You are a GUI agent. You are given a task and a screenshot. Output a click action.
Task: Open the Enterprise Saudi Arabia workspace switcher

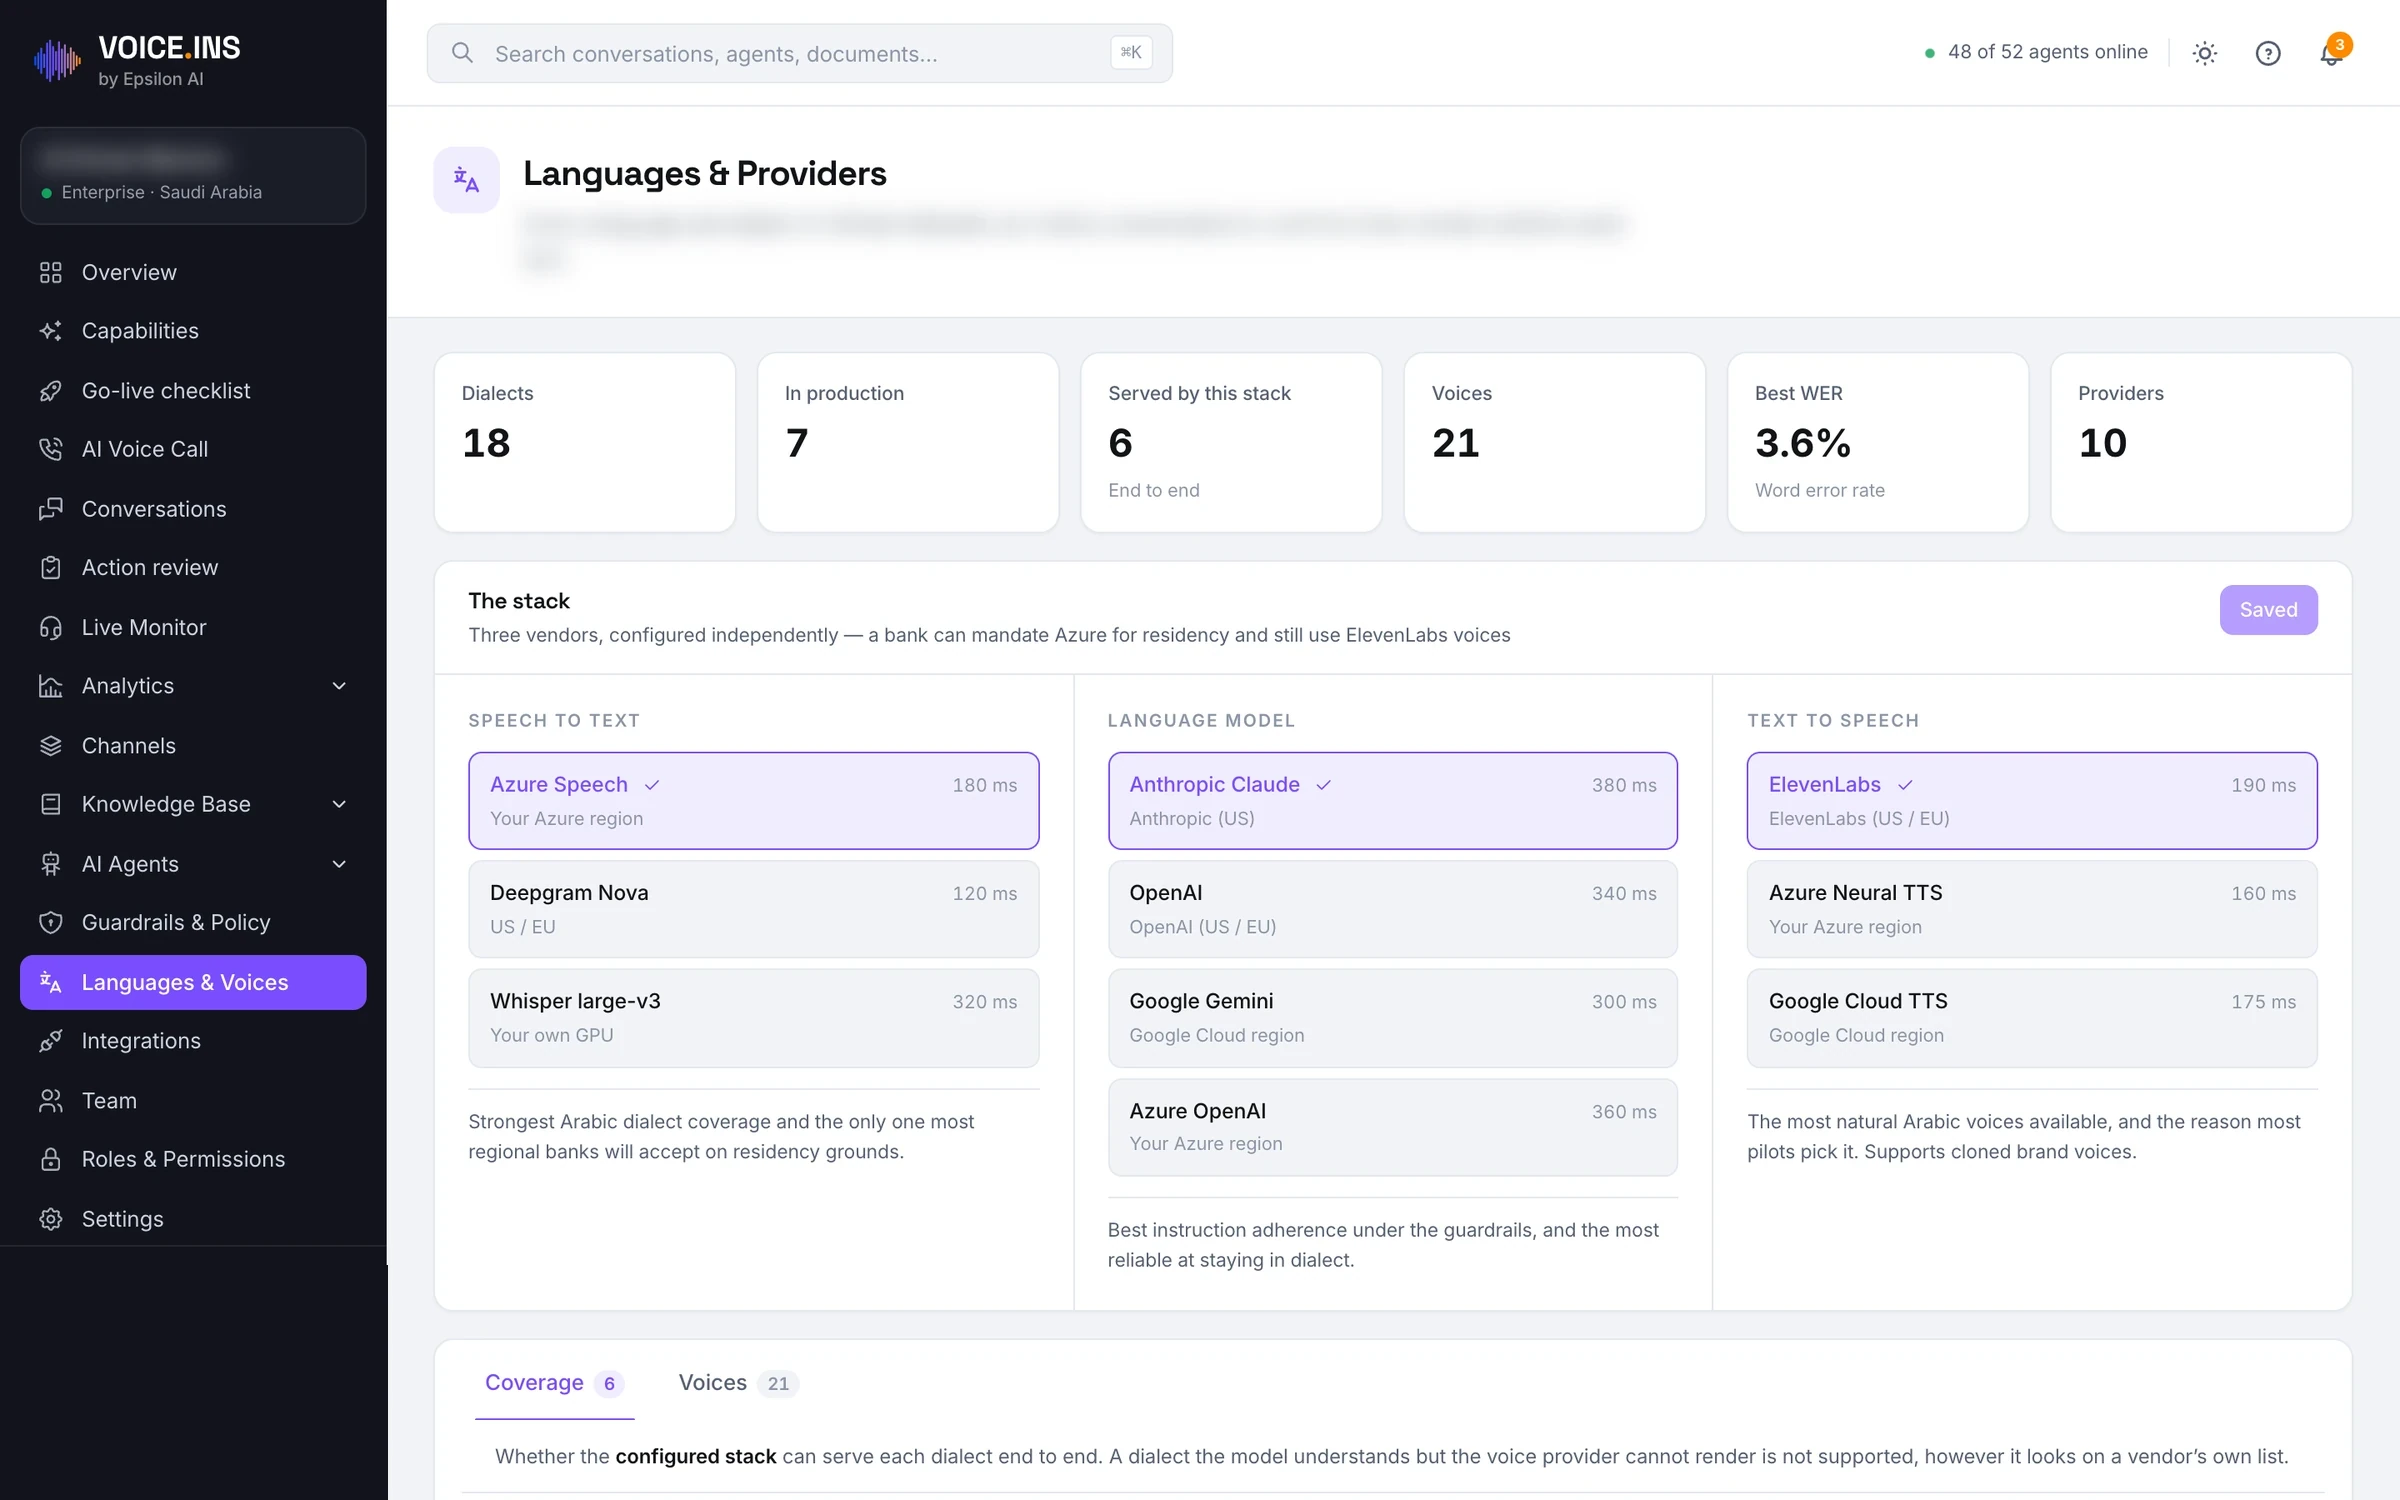[193, 175]
